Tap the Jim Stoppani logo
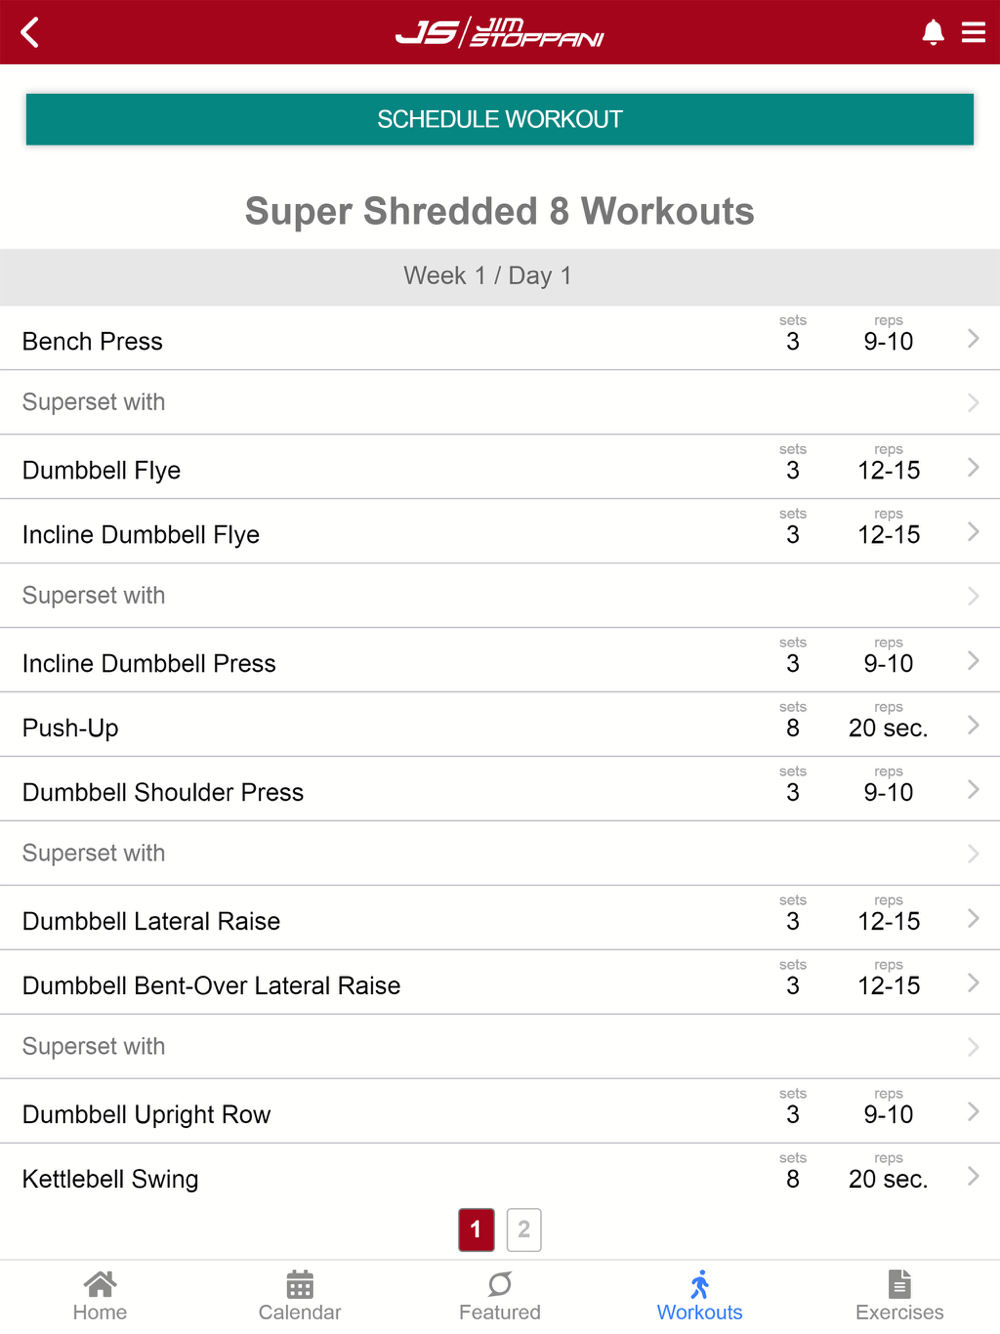1000x1334 pixels. pyautogui.click(x=500, y=32)
